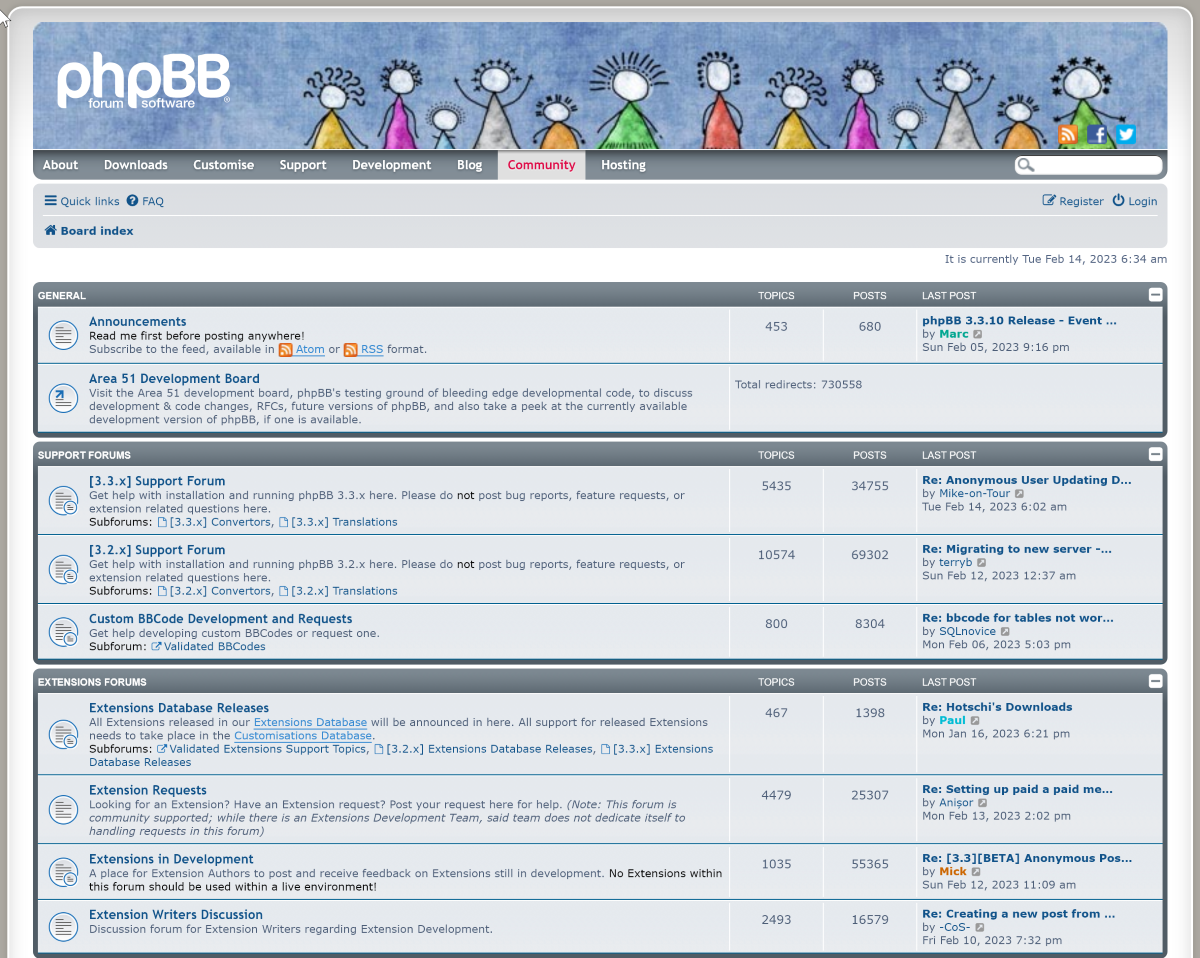The width and height of the screenshot is (1200, 958).
Task: Open last post 'phpBB 3.3.10 Release - Event …'
Action: click(x=1019, y=321)
